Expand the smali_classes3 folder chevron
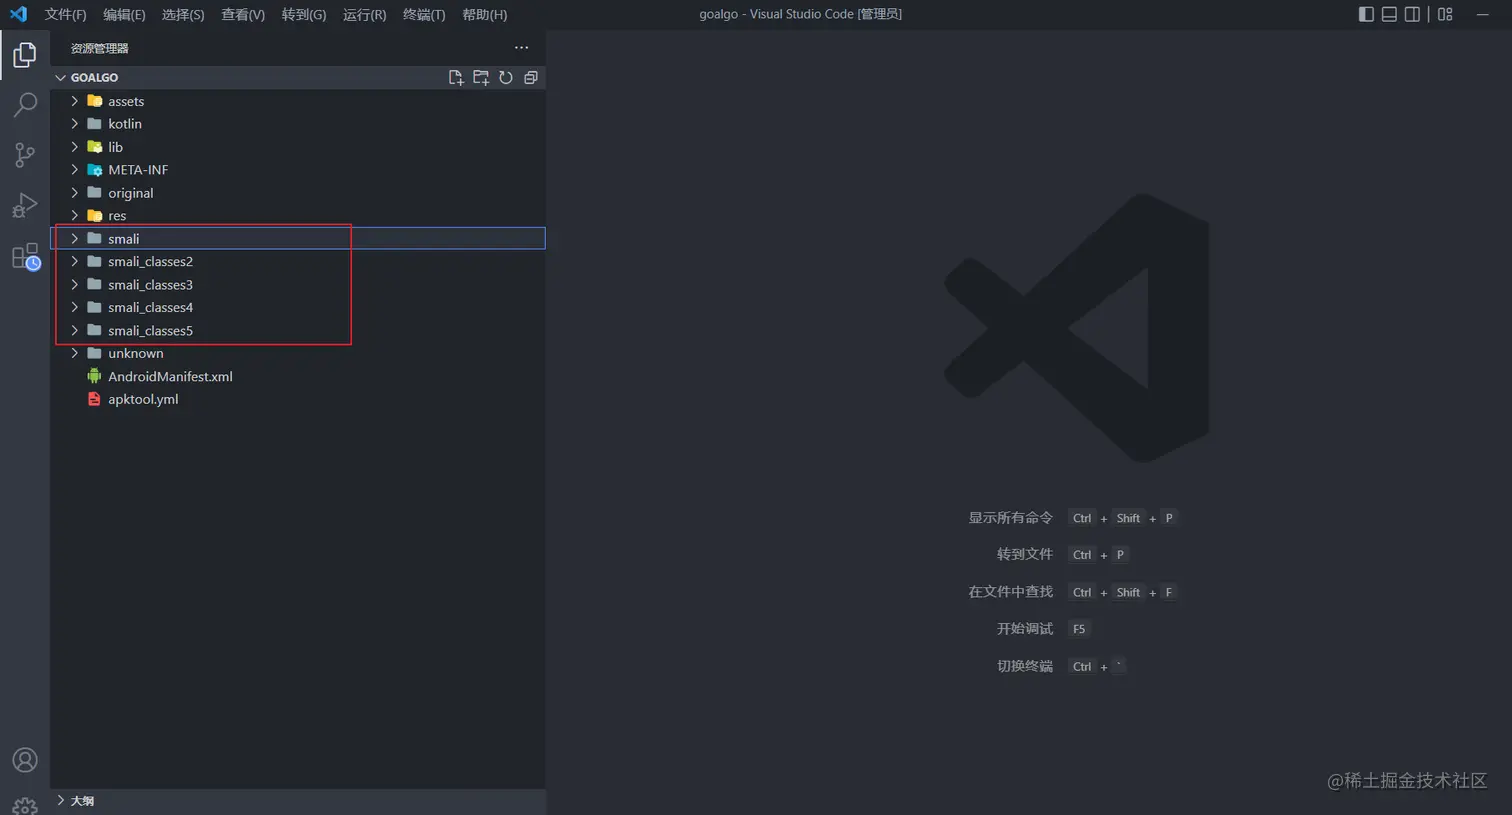Image resolution: width=1512 pixels, height=815 pixels. [74, 284]
